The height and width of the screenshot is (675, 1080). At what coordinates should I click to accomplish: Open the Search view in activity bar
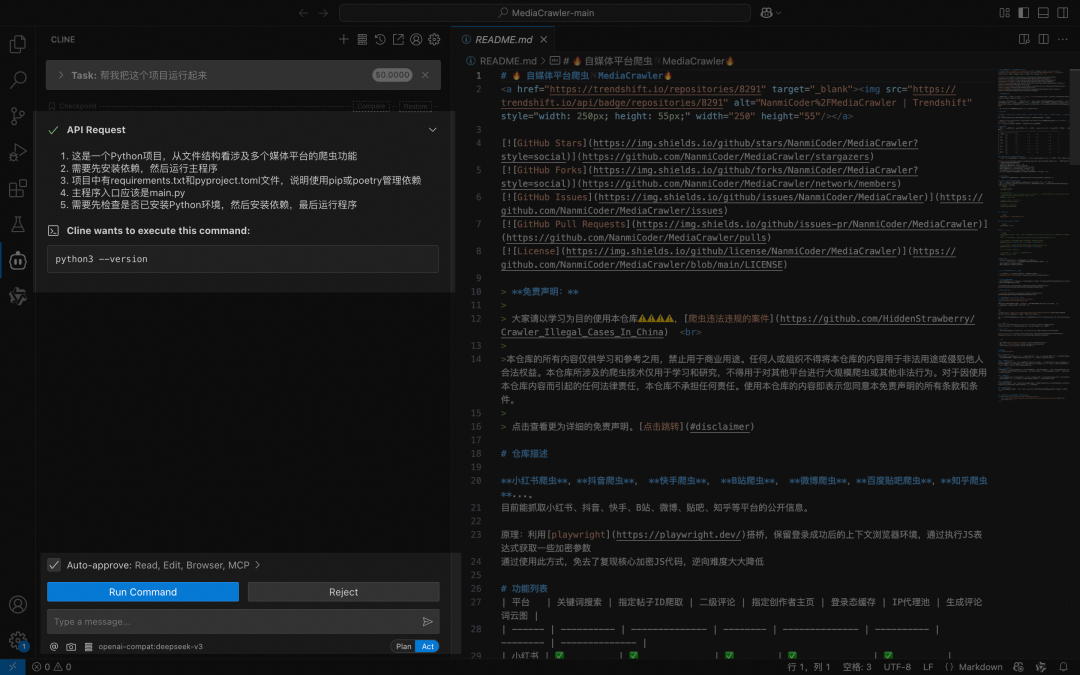point(18,80)
